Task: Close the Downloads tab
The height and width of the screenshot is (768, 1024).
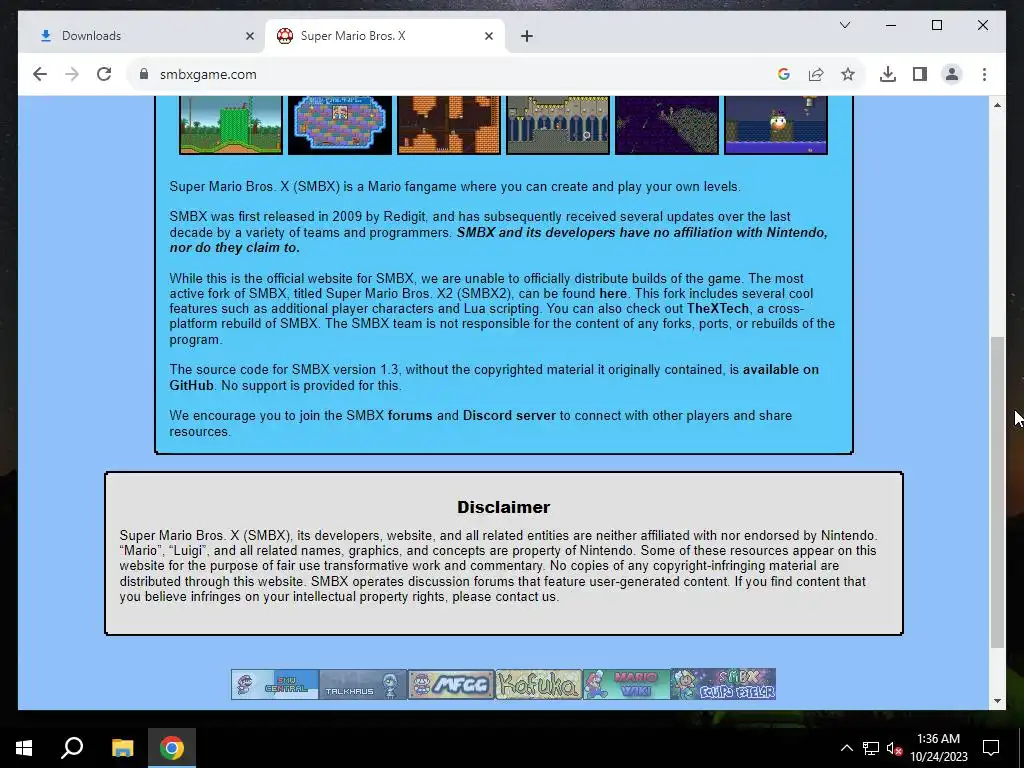Action: (x=249, y=36)
